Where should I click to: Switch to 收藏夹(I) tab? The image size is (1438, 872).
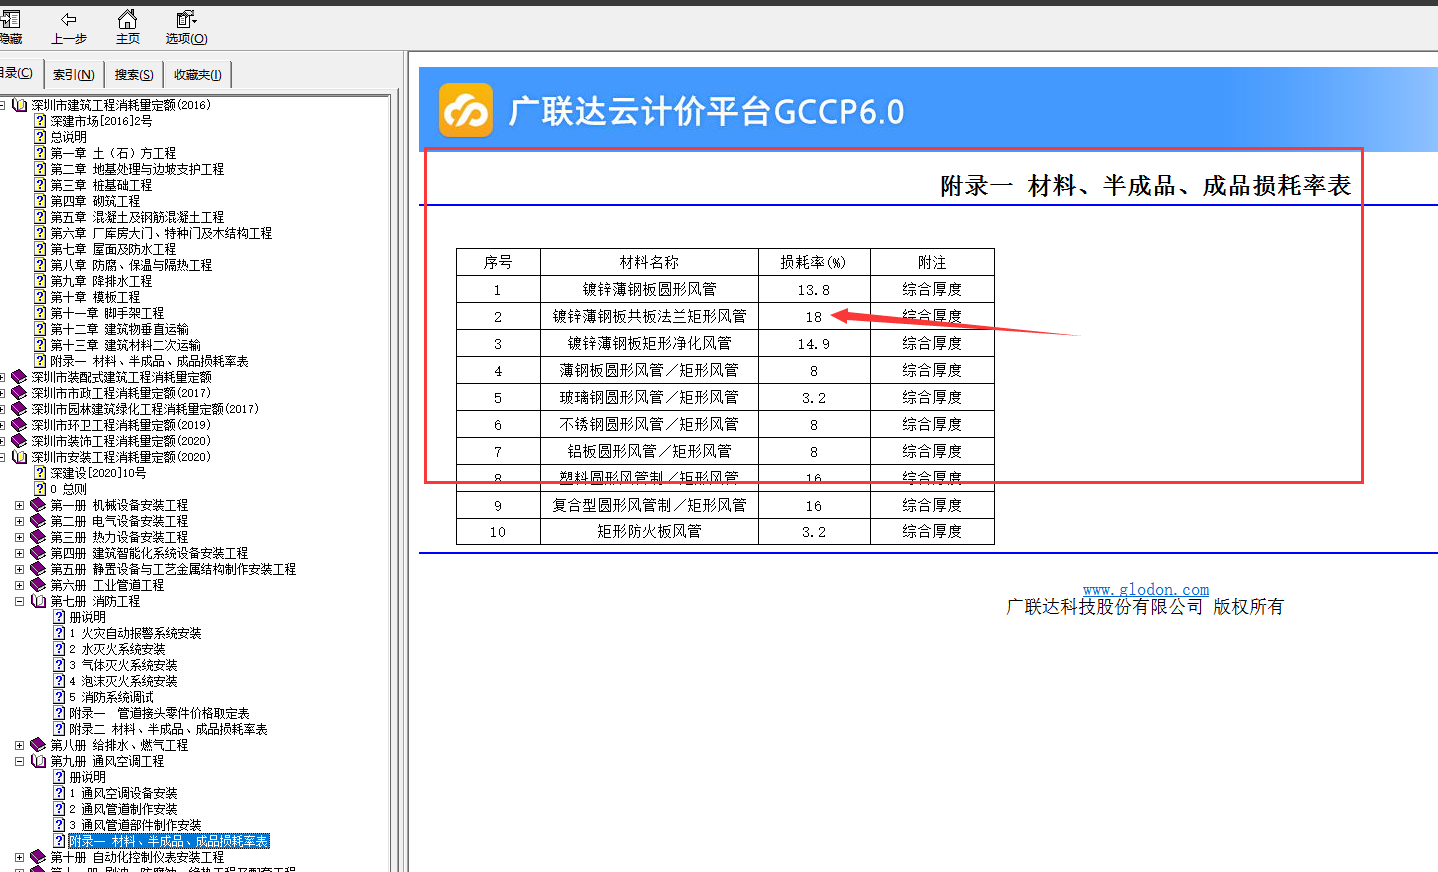pyautogui.click(x=198, y=75)
